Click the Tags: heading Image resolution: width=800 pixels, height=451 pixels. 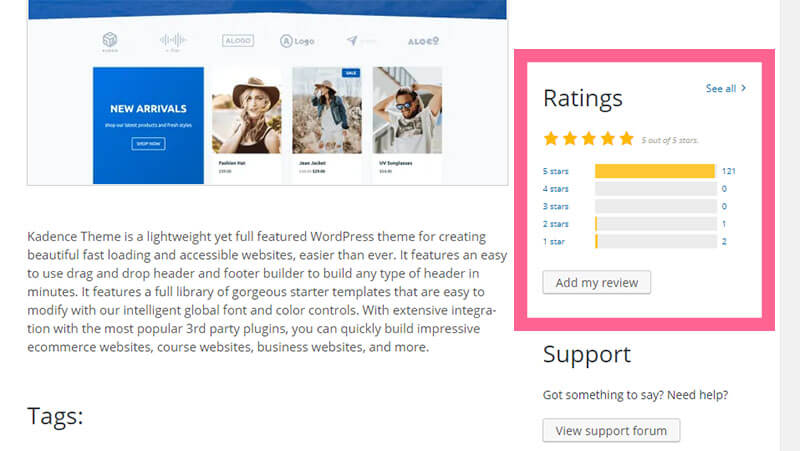(55, 416)
